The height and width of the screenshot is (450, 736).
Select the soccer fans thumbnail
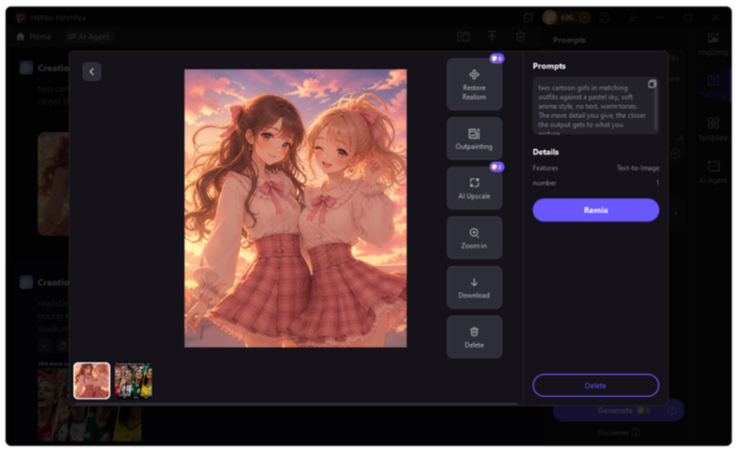coord(133,381)
